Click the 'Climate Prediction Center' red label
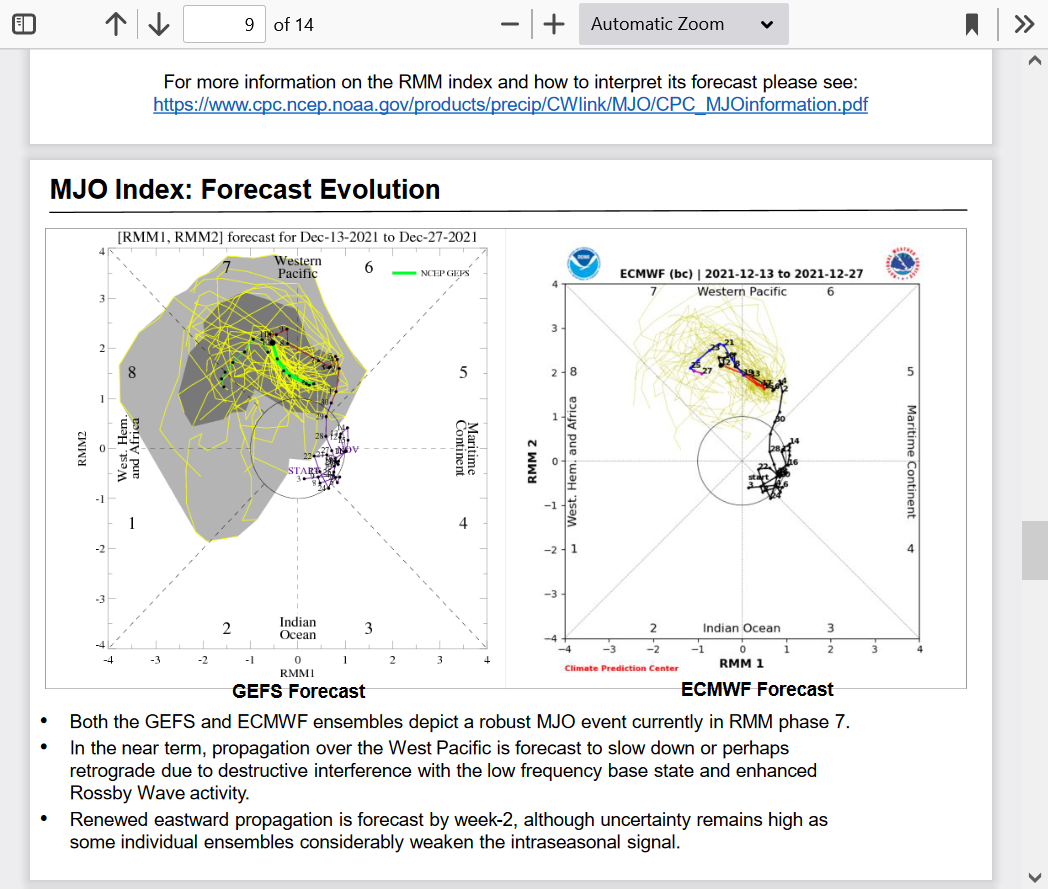 coord(622,668)
